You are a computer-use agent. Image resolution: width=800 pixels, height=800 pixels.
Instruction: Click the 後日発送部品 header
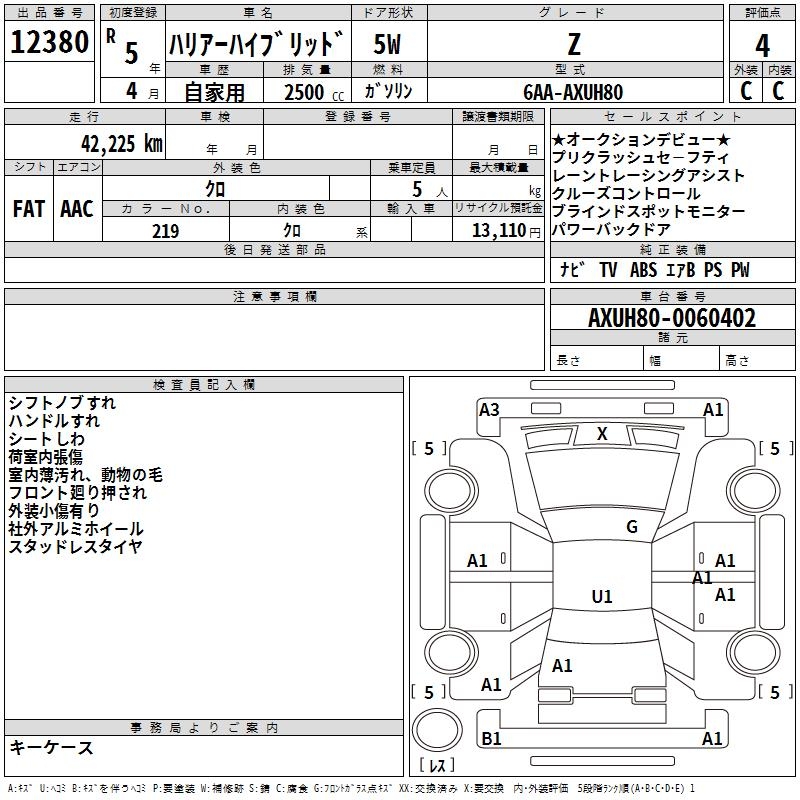click(274, 249)
